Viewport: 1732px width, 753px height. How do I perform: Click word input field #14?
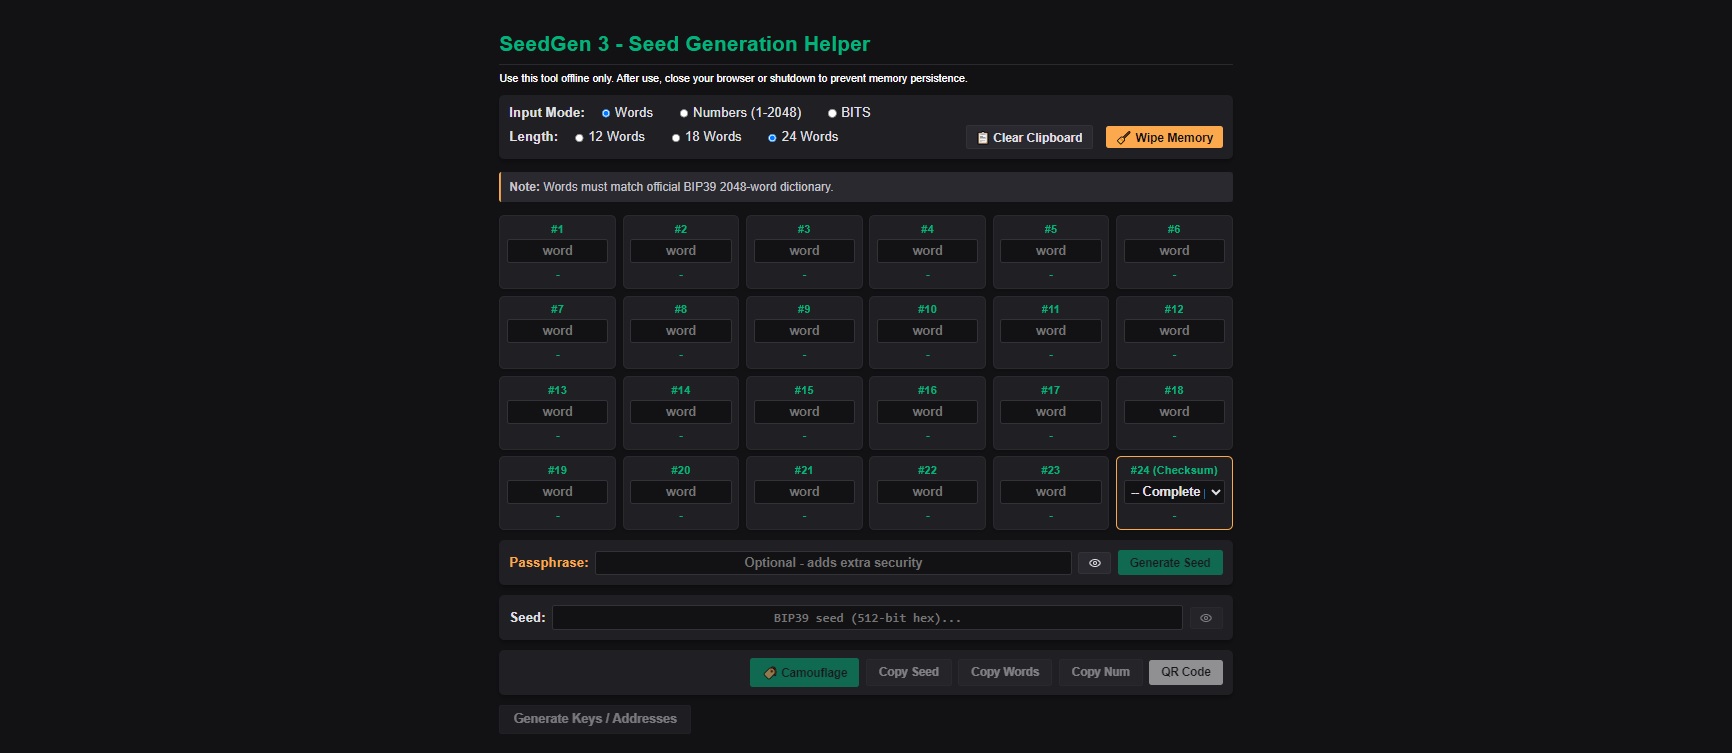(681, 412)
